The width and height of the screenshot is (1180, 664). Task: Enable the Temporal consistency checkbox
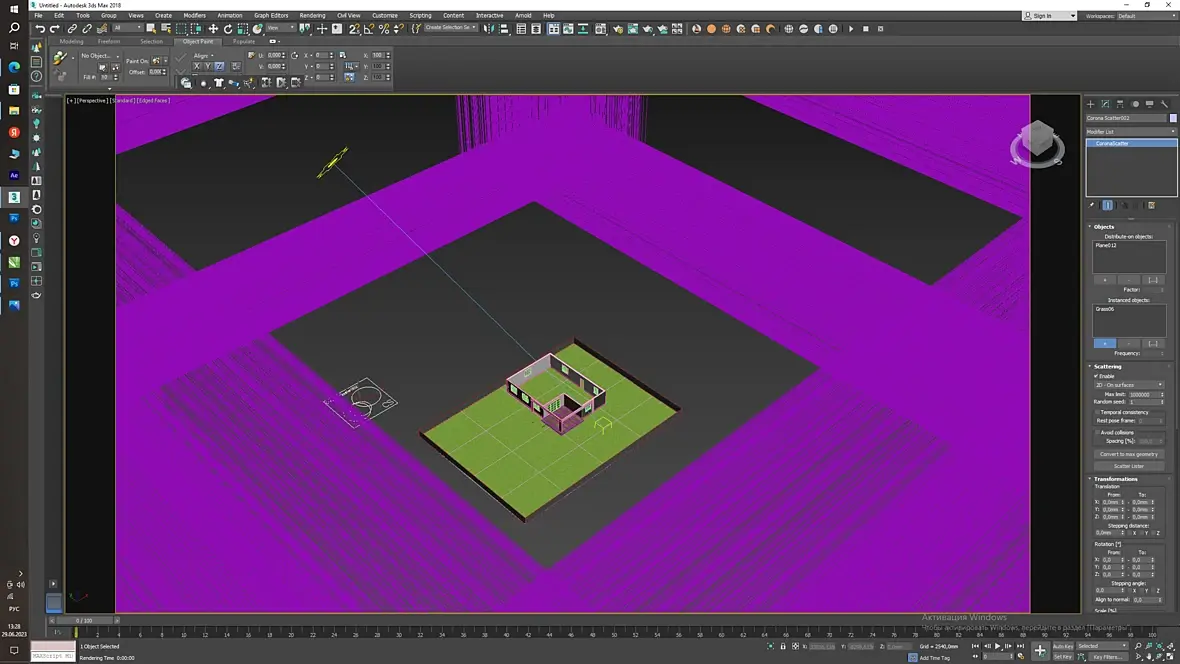click(x=1096, y=413)
